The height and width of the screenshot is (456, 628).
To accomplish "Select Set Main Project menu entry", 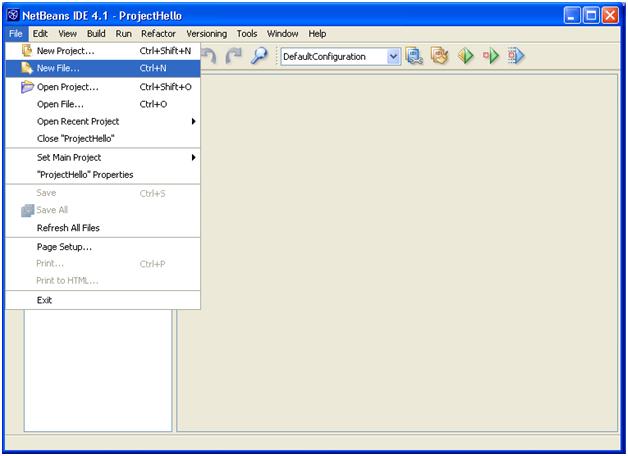I will click(103, 157).
